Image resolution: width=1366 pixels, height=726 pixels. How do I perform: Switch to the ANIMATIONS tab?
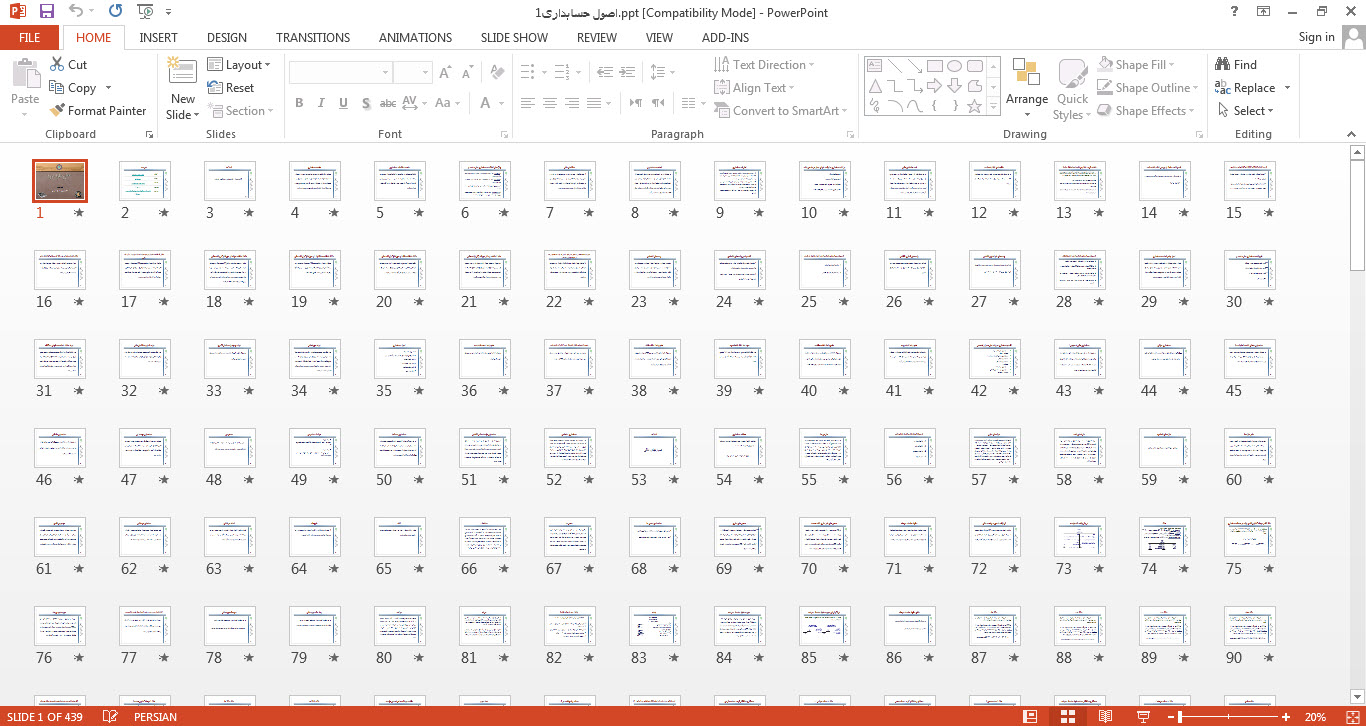[x=415, y=37]
